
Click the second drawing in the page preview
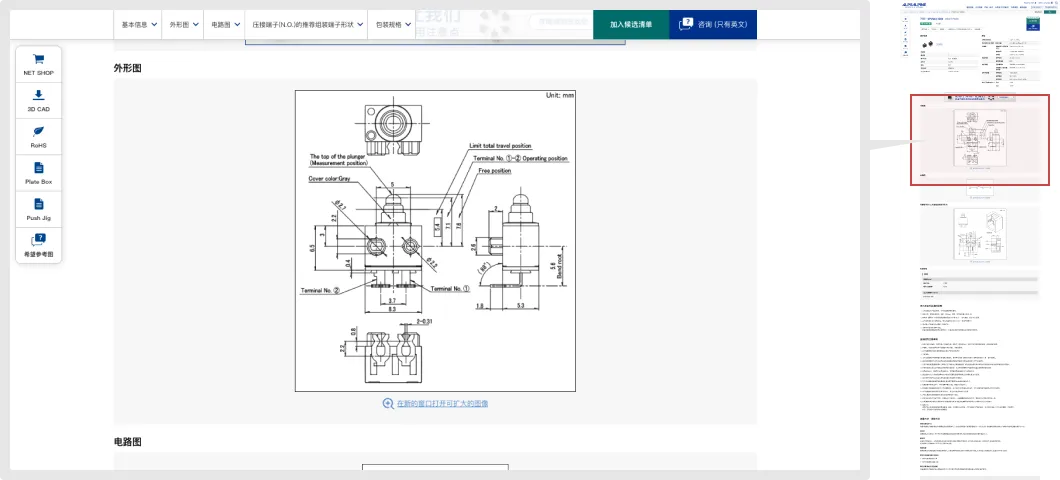979,237
